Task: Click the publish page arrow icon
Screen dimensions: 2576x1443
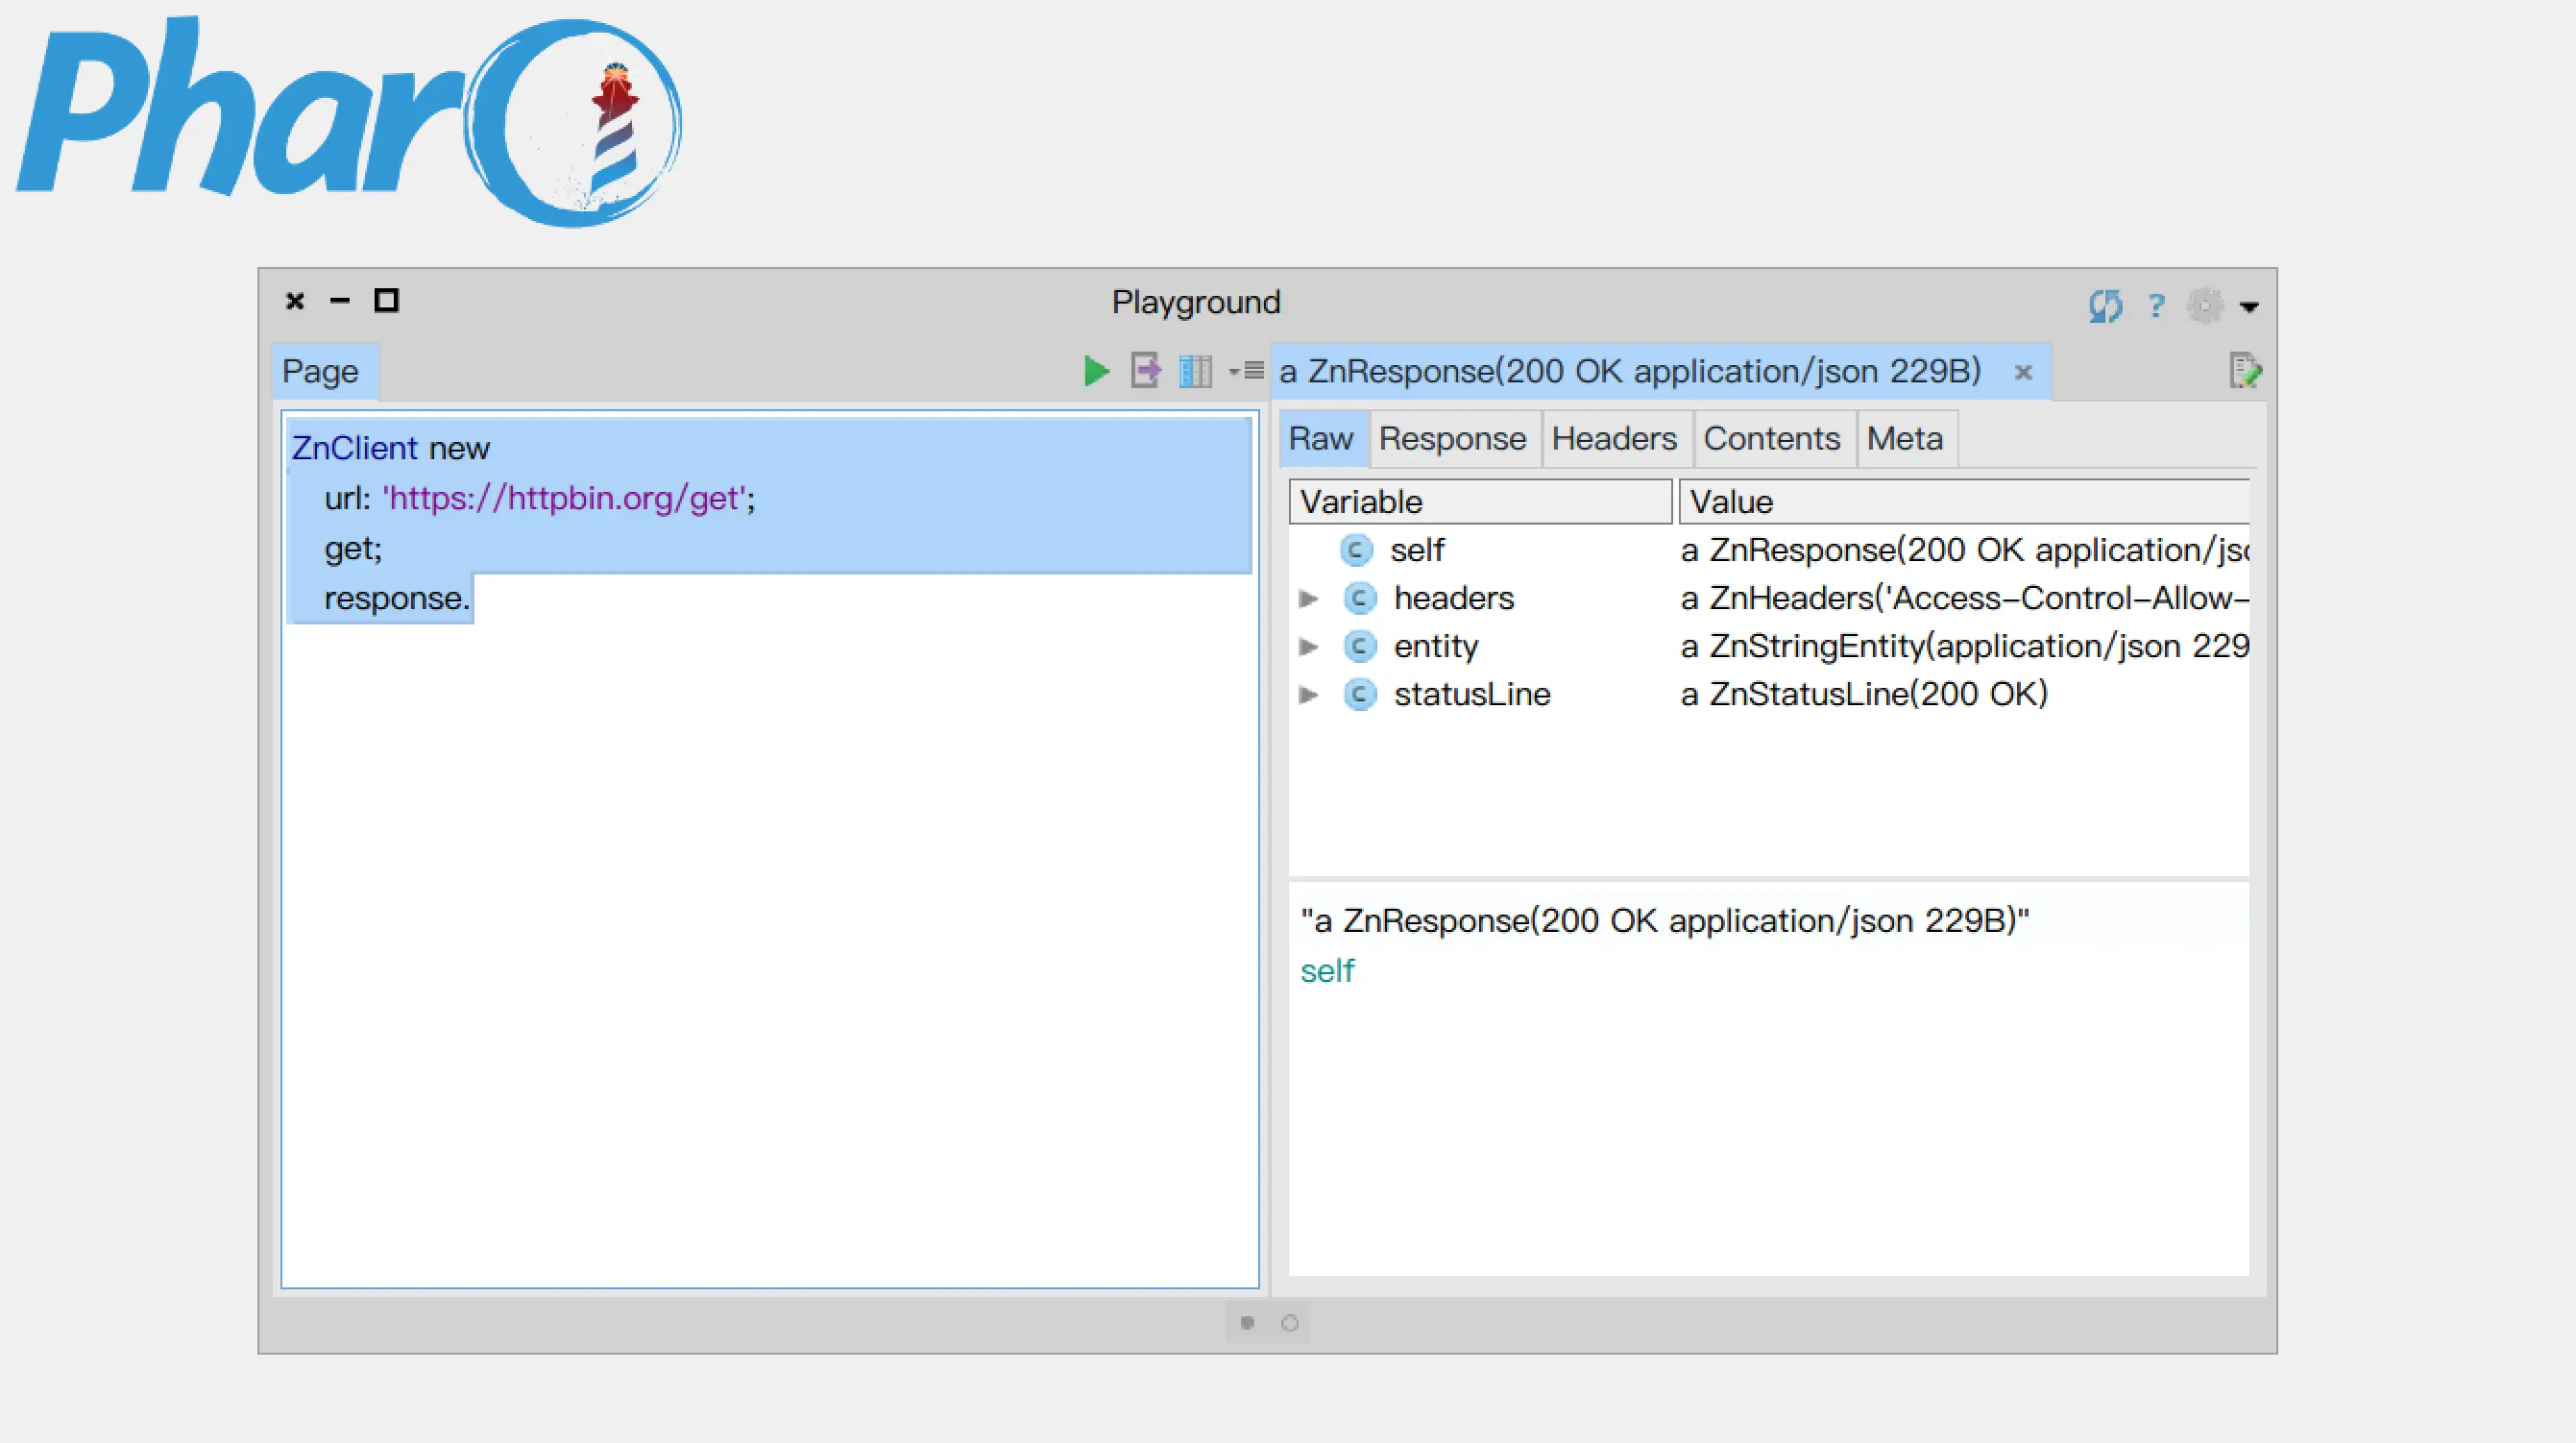Action: coord(1145,371)
